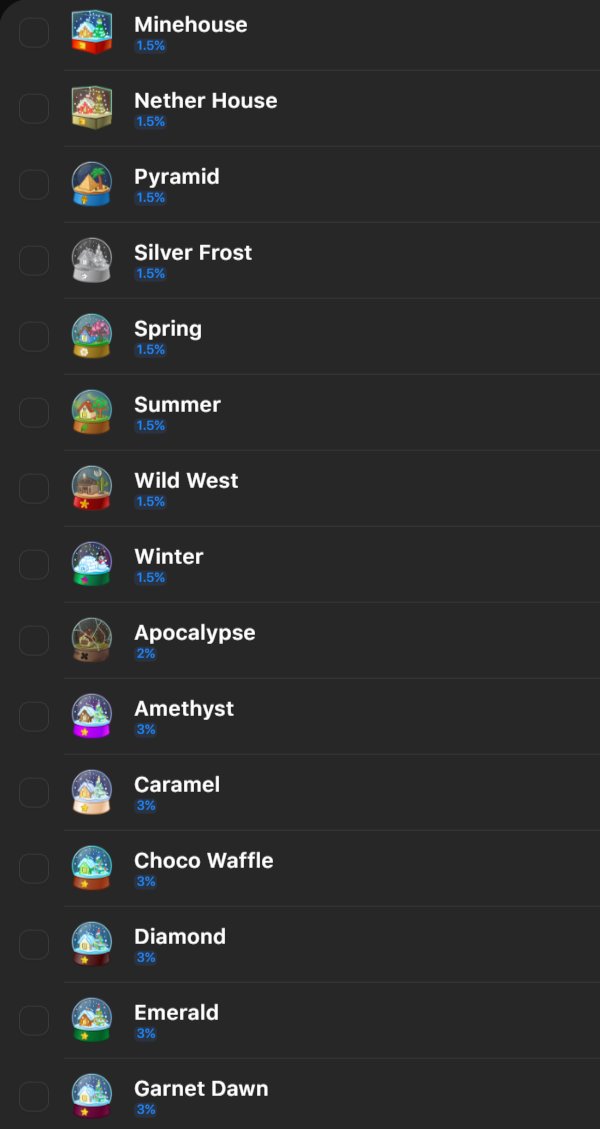Click the Garnet Dawn globe icon
This screenshot has width=600, height=1129.
tap(92, 1096)
